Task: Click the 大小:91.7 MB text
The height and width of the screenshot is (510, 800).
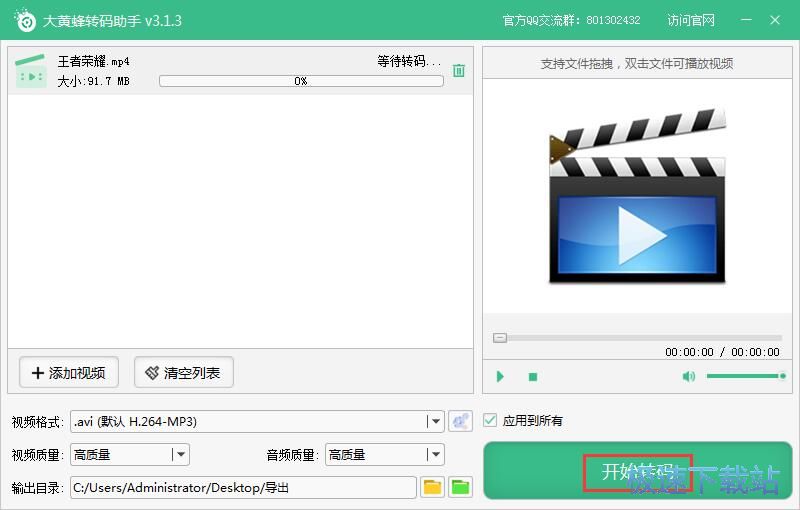Action: click(93, 81)
